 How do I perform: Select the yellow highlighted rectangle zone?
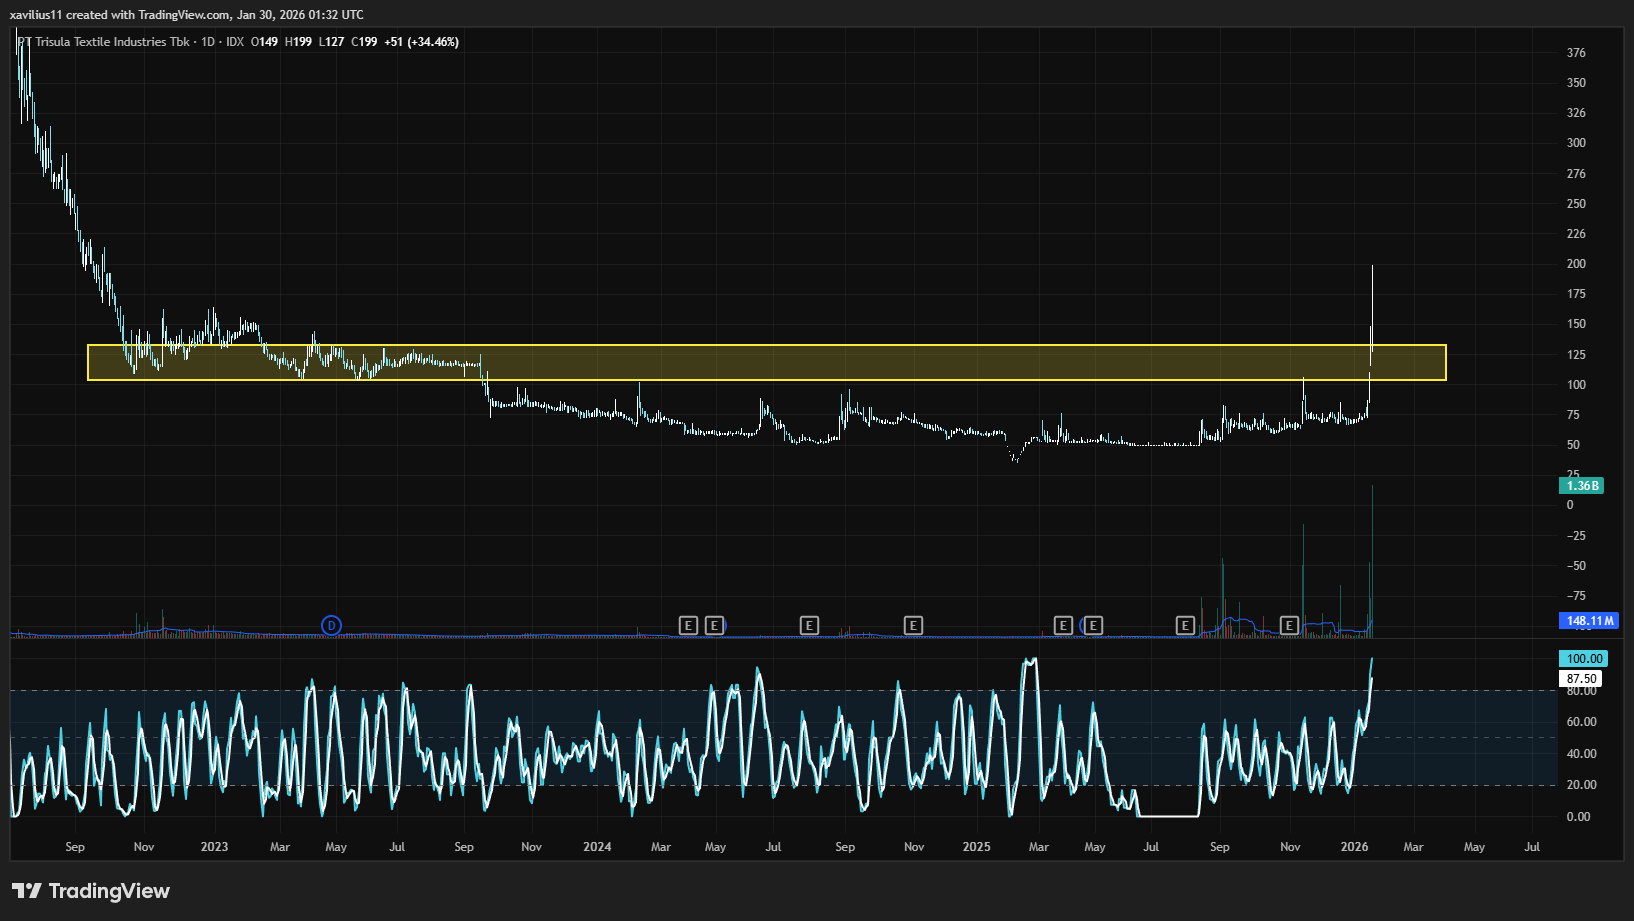point(766,363)
